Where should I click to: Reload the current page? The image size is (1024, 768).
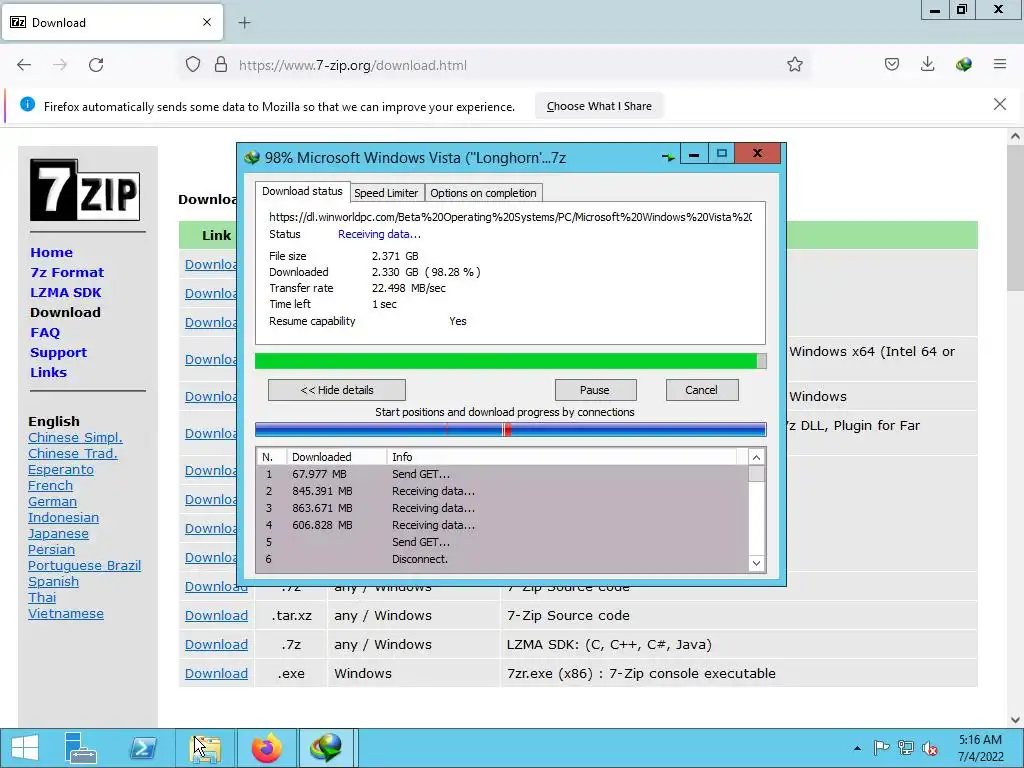(96, 65)
